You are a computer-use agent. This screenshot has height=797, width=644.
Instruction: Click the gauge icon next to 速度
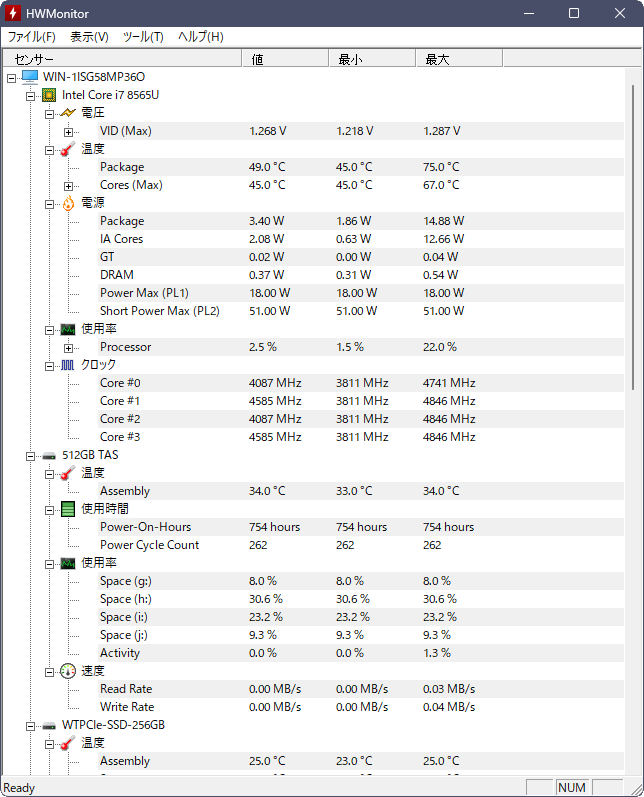pyautogui.click(x=68, y=671)
